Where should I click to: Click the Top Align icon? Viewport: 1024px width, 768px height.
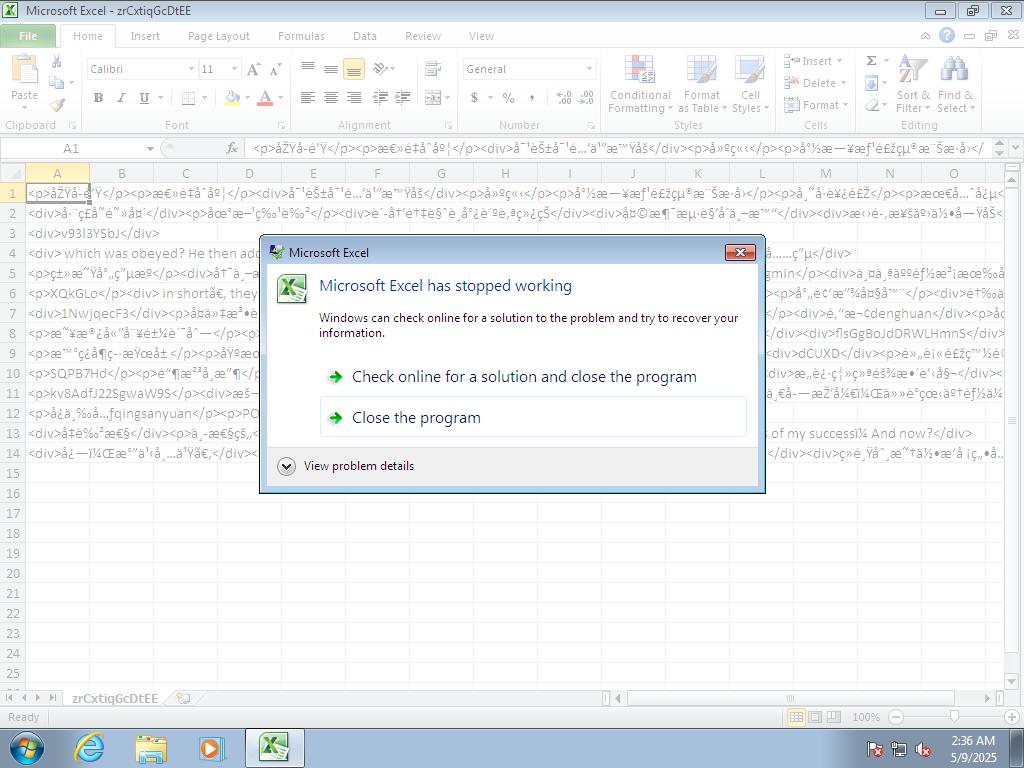pyautogui.click(x=308, y=69)
